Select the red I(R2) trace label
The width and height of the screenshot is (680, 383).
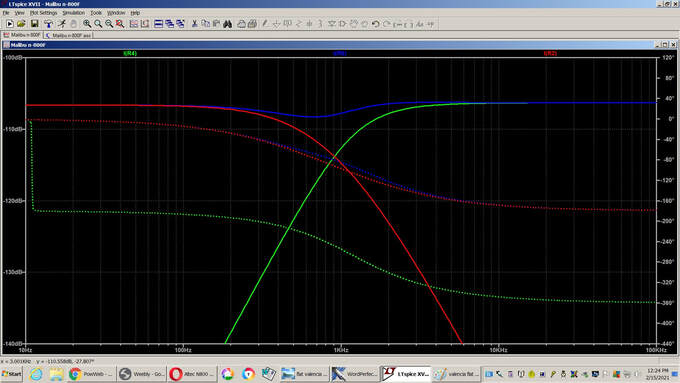tap(550, 53)
